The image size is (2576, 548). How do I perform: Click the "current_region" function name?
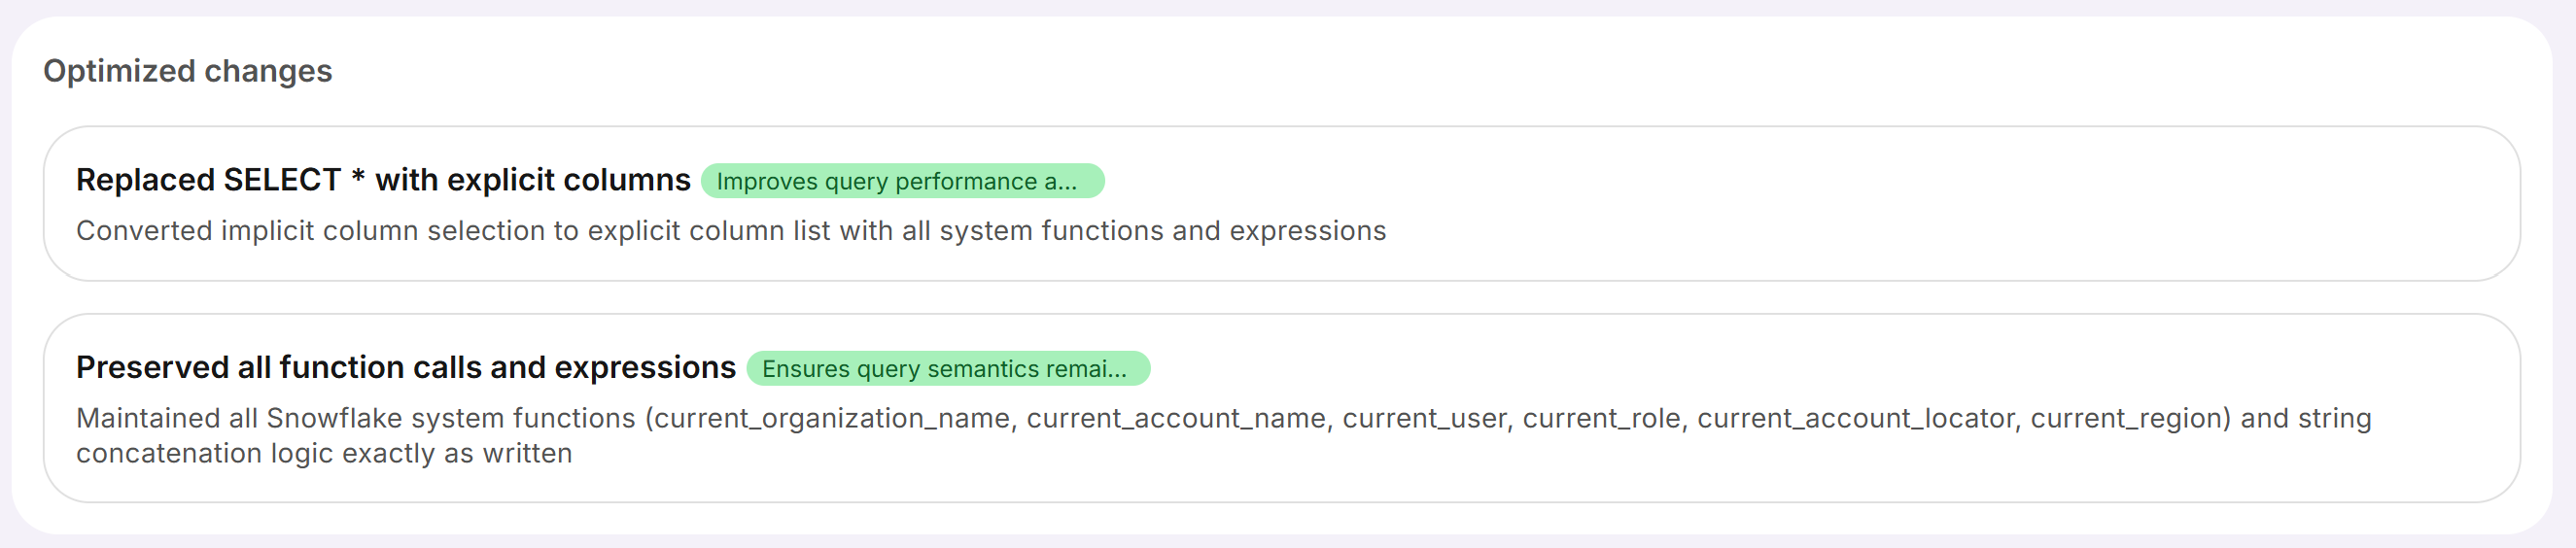pyautogui.click(x=2129, y=418)
